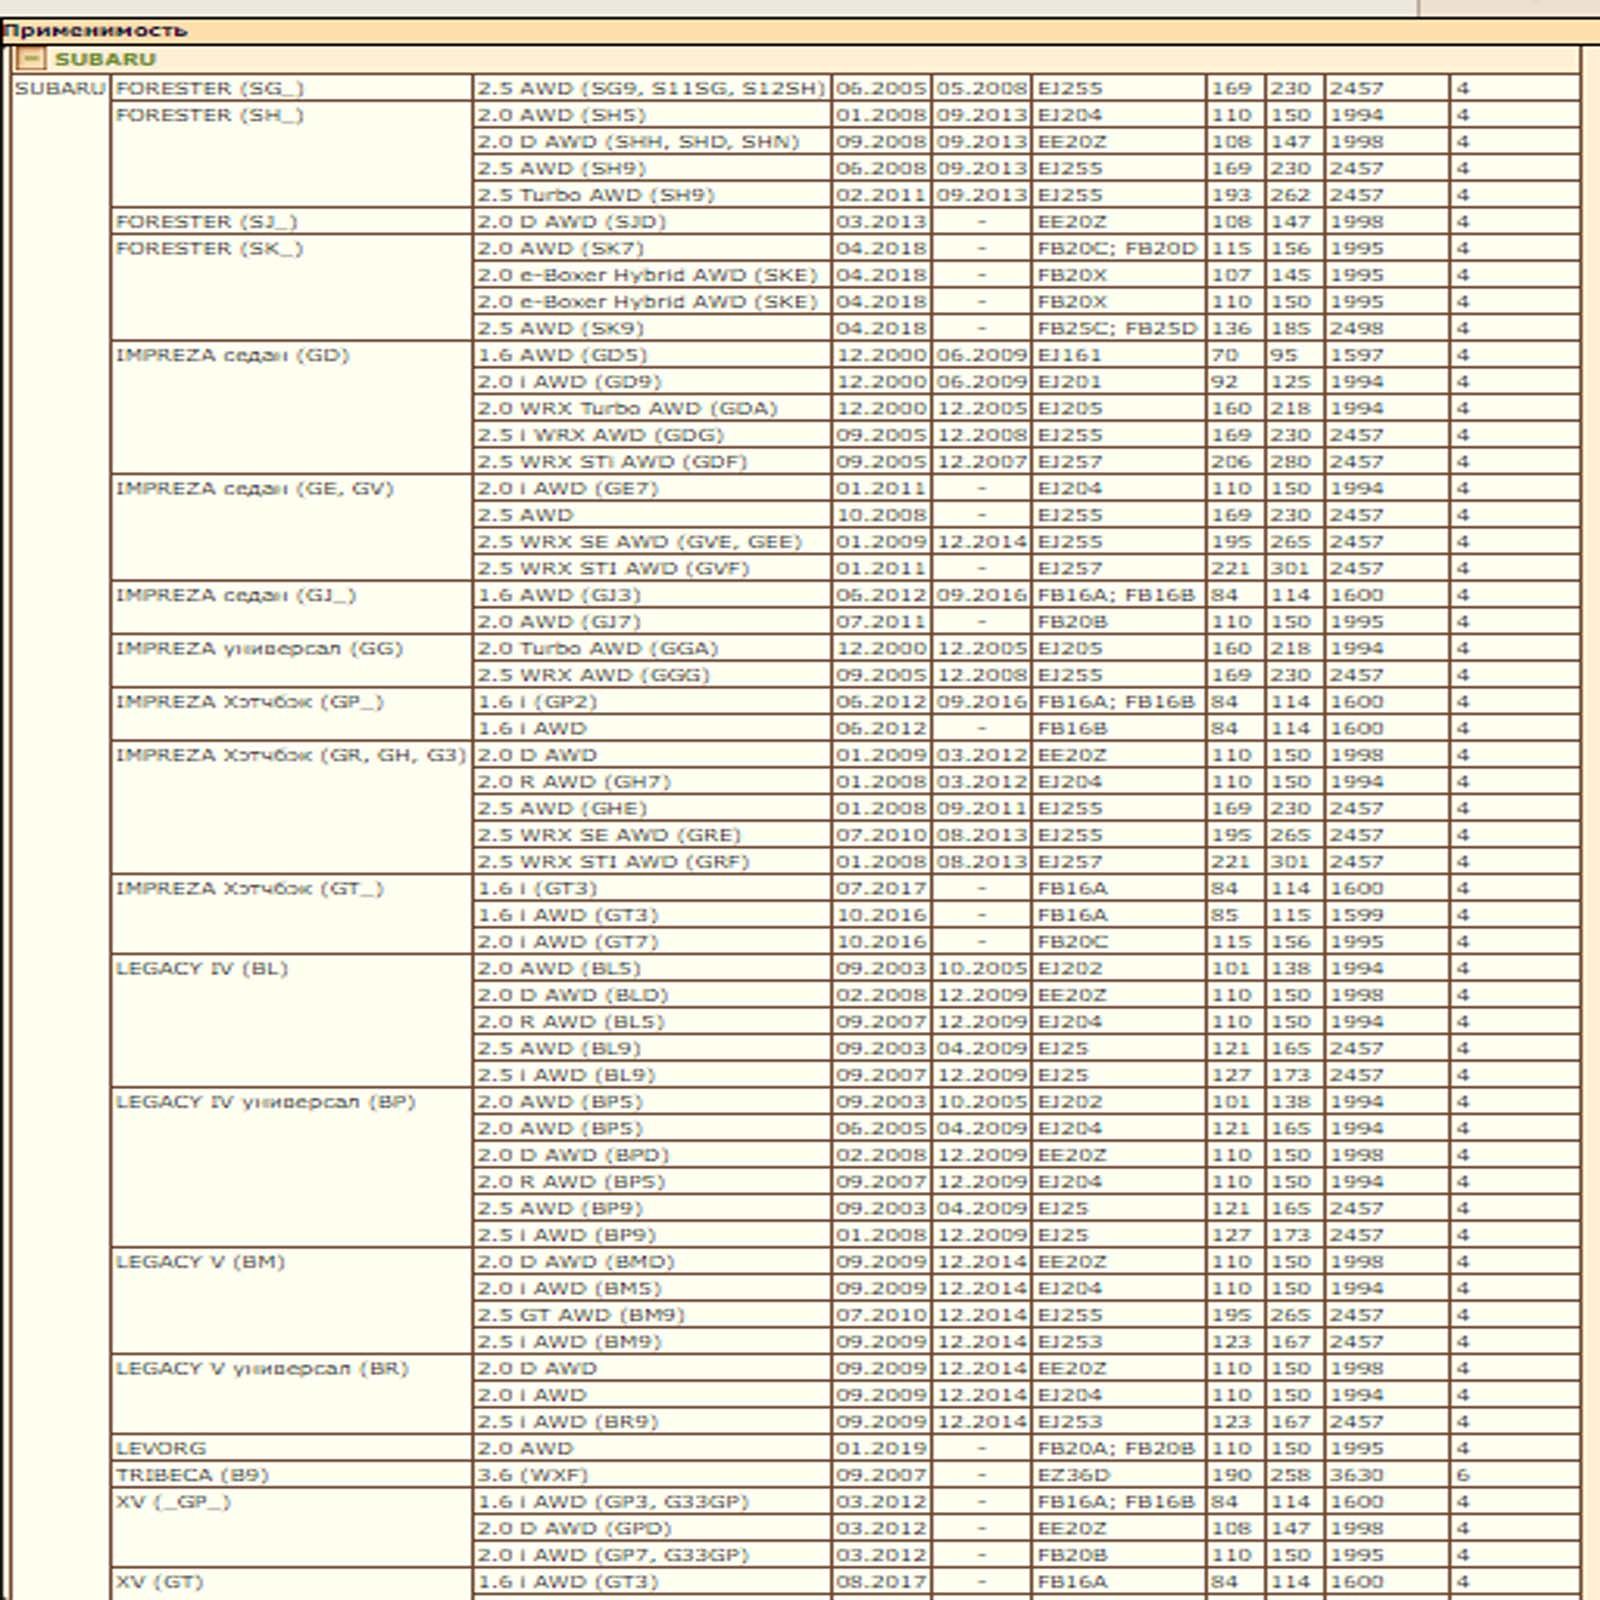The height and width of the screenshot is (1600, 1600).
Task: Collapse the SUBARU applicability section
Action: (x=32, y=59)
